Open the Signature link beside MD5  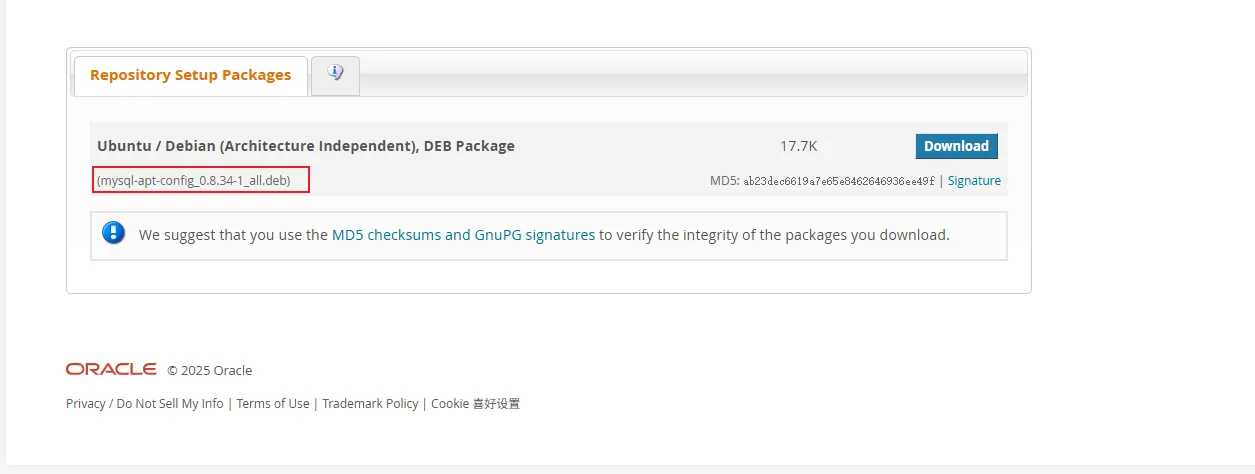(974, 181)
